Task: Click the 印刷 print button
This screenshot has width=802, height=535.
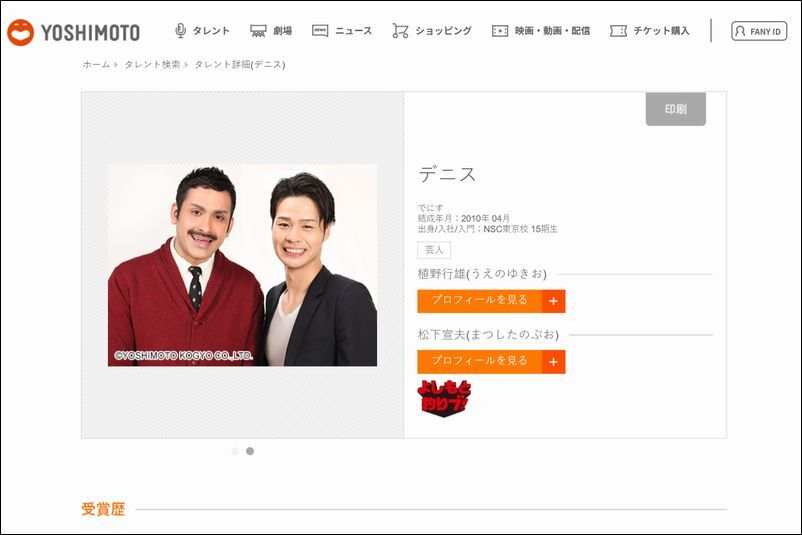Action: [x=676, y=109]
